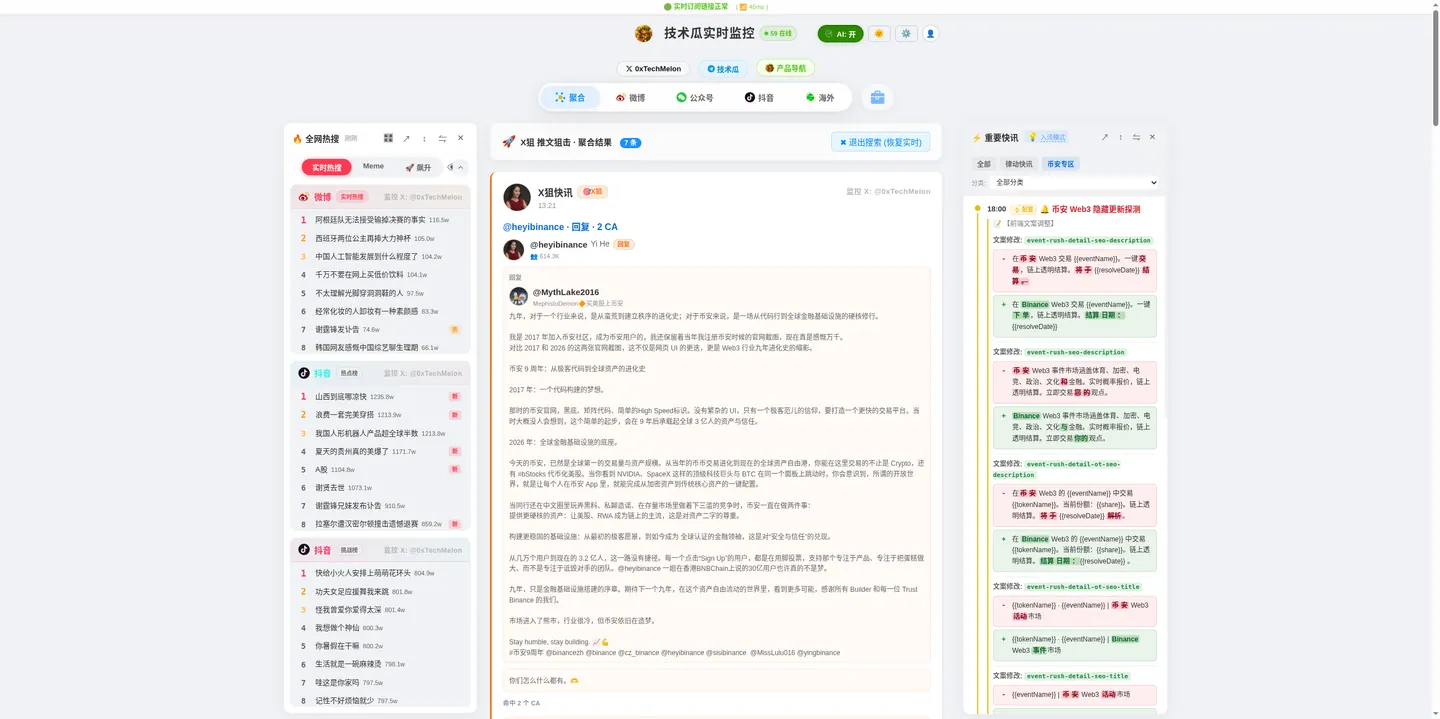Click the 挑战榜 badge beside 抖音

click(x=349, y=550)
